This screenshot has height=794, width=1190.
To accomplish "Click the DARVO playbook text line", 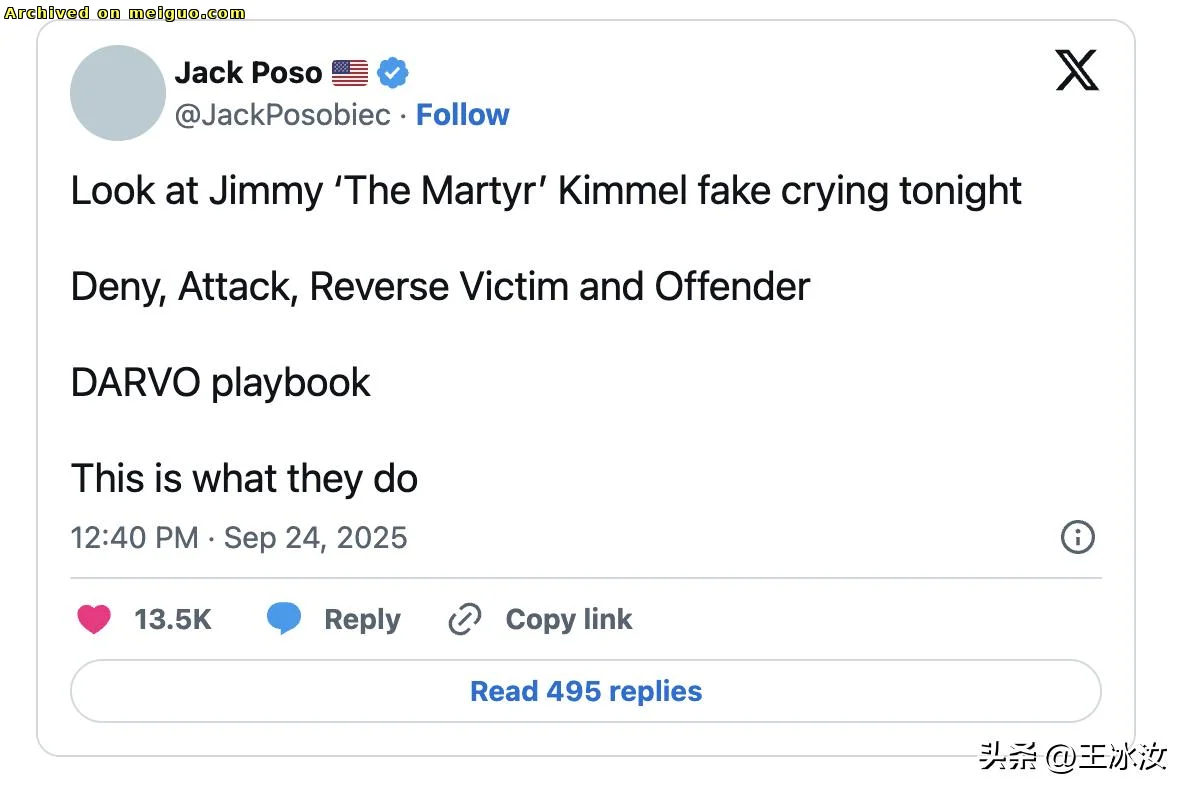I will point(220,383).
